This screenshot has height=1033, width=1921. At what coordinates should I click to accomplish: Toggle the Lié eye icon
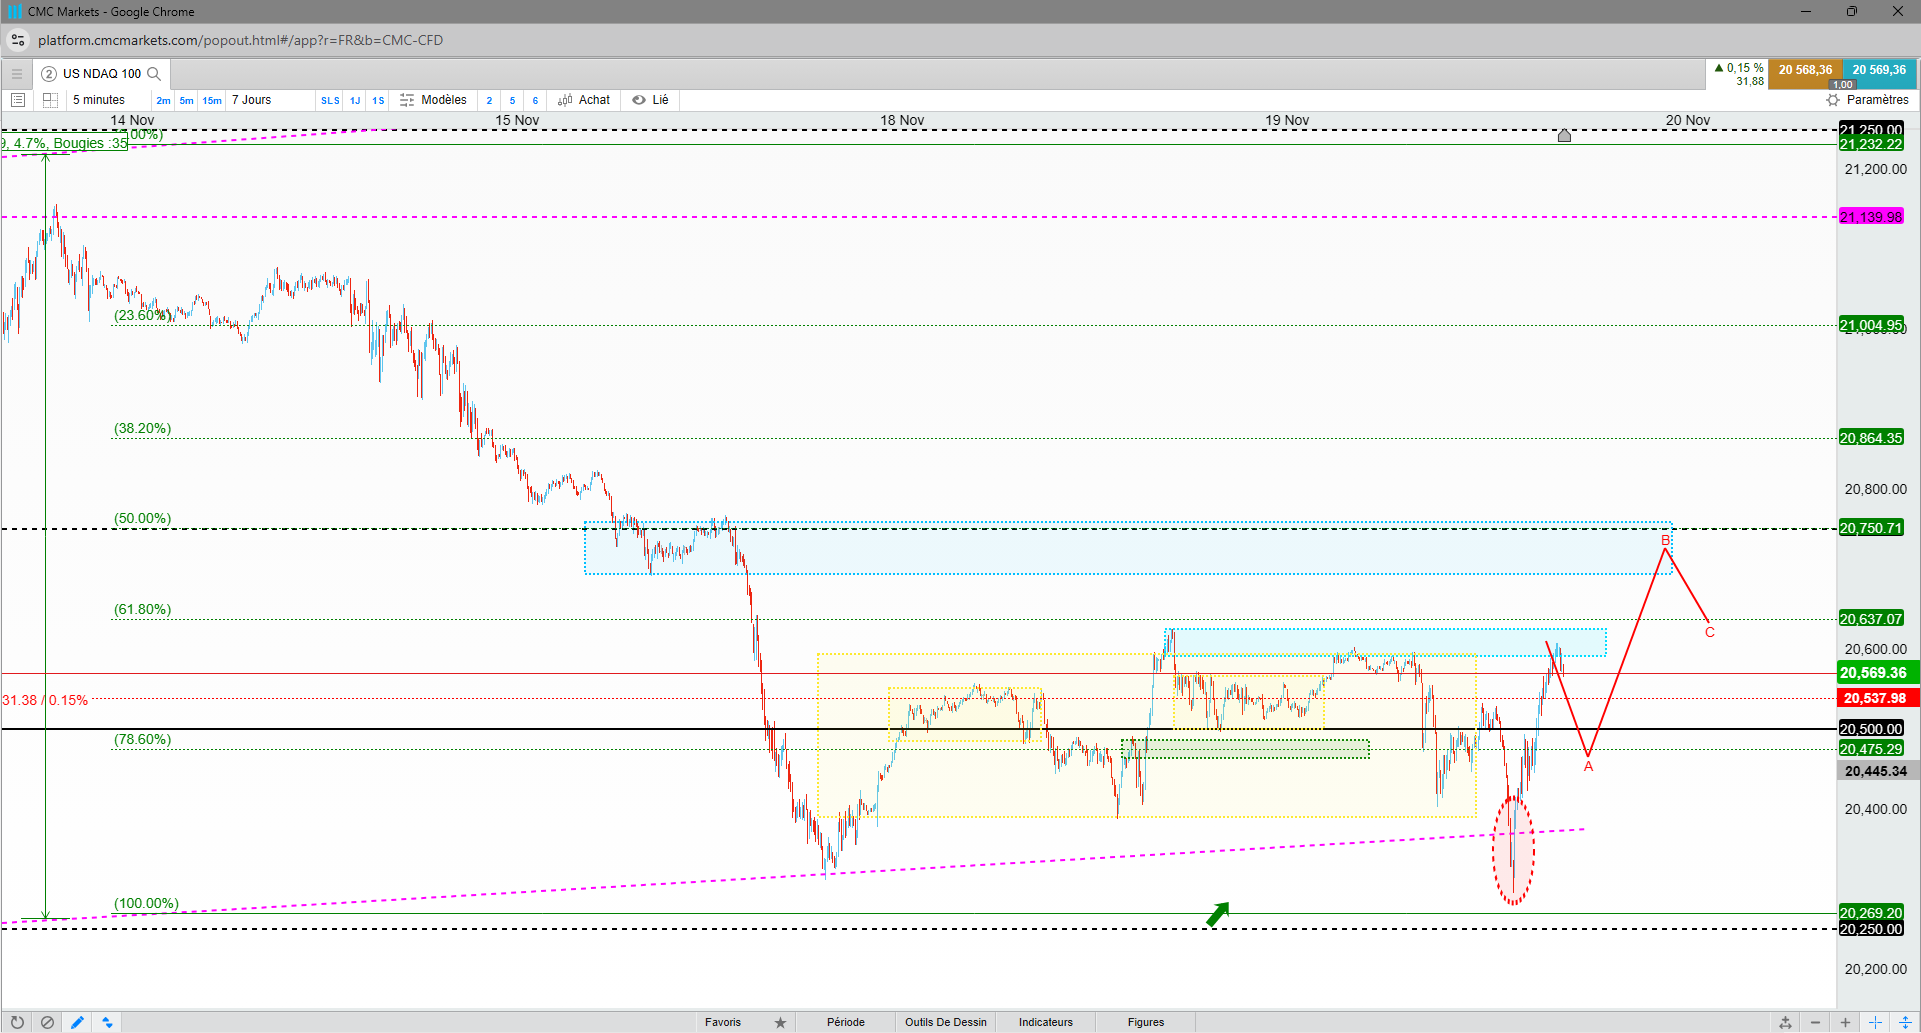pyautogui.click(x=639, y=100)
